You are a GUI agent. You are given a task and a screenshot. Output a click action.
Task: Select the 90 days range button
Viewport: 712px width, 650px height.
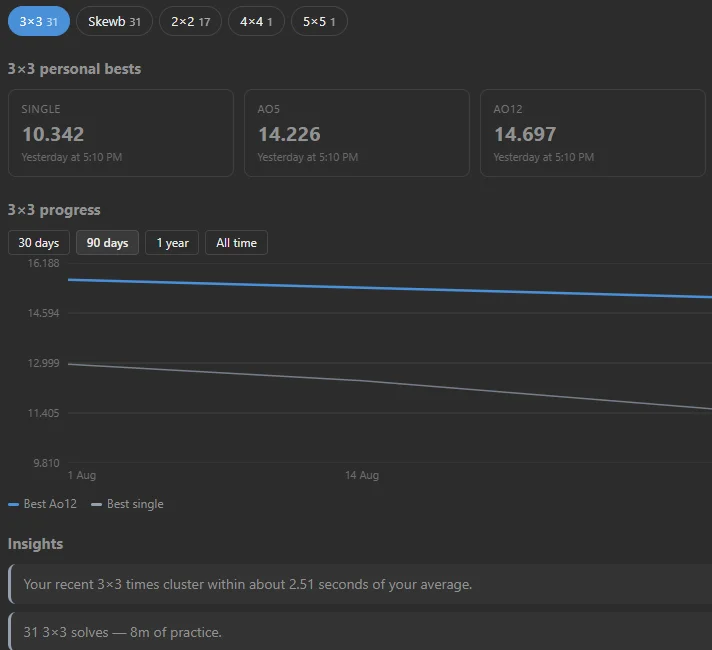tap(107, 243)
